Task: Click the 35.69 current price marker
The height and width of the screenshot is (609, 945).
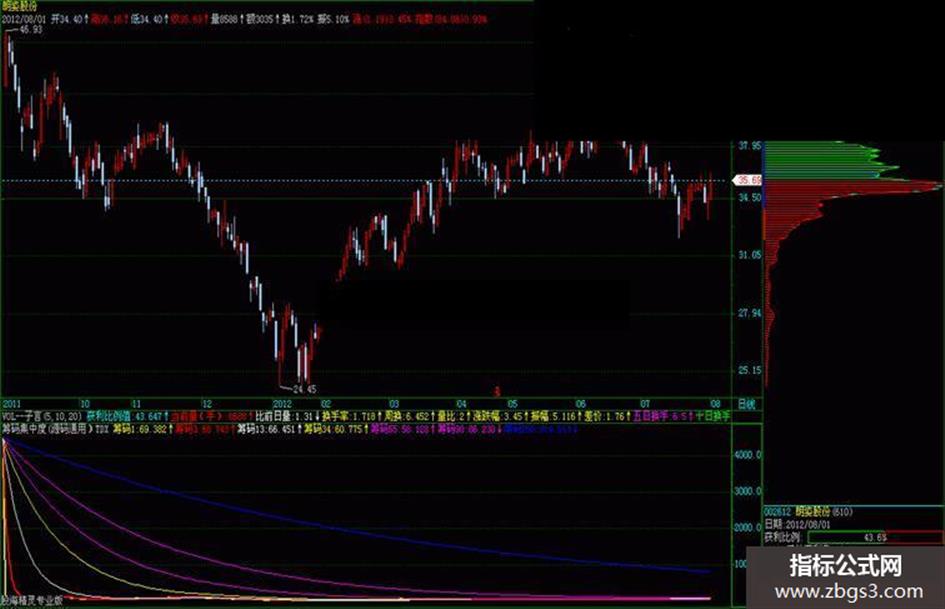Action: point(747,180)
